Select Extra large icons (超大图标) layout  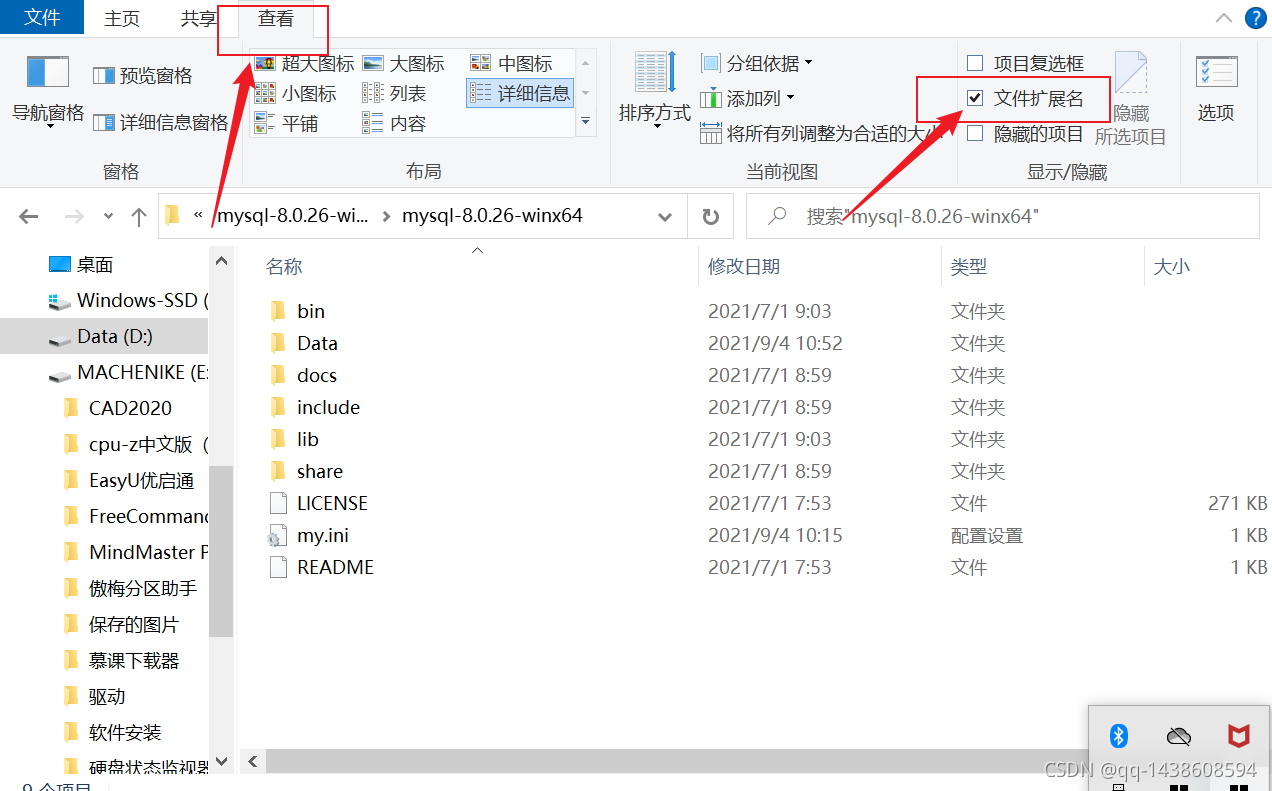305,63
